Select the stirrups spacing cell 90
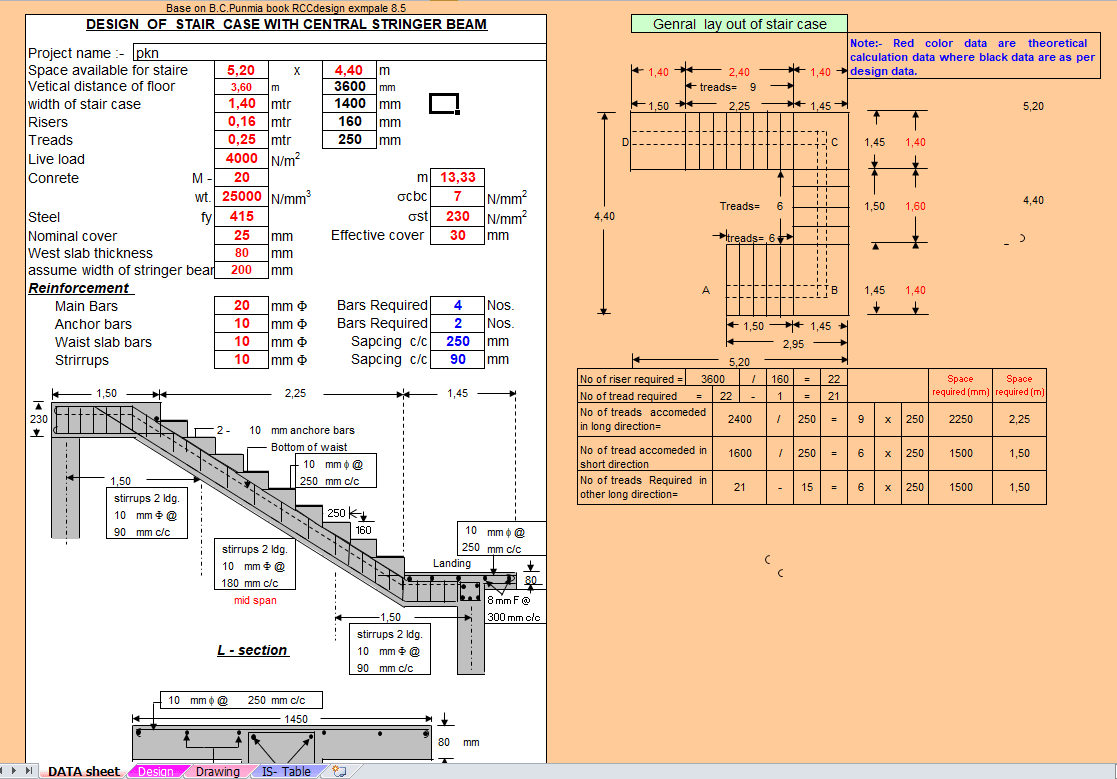This screenshot has width=1117, height=779. (x=457, y=360)
